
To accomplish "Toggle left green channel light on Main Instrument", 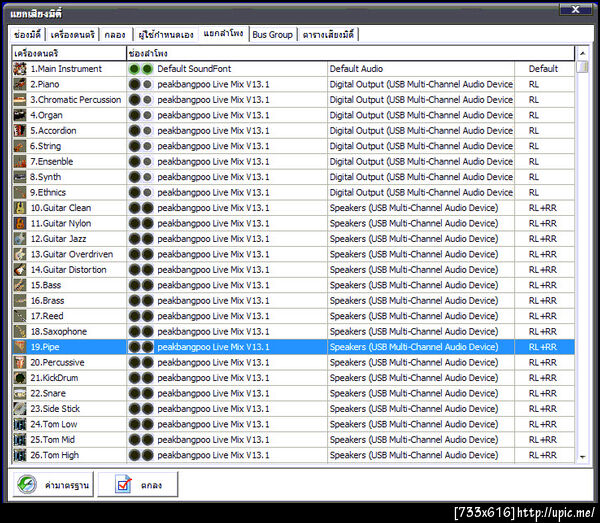I will click(134, 69).
